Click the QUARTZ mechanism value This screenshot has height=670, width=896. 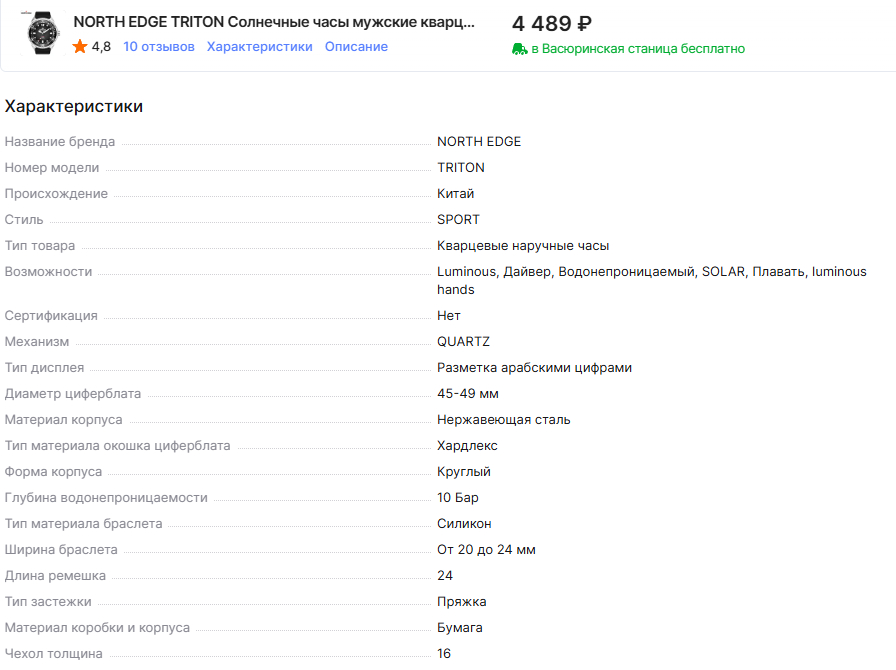point(463,342)
